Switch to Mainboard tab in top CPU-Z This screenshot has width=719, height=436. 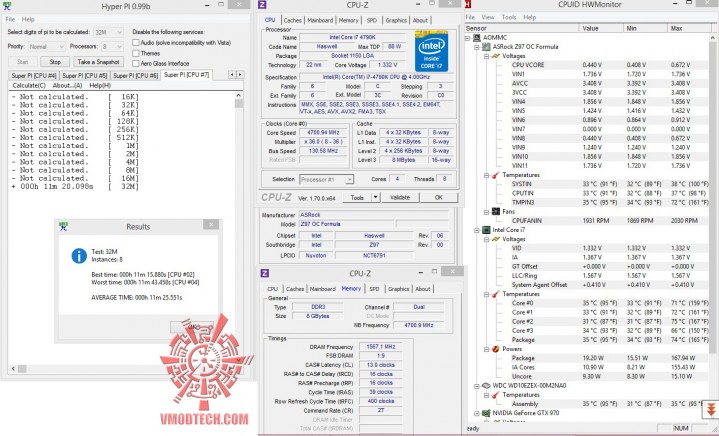pos(320,21)
